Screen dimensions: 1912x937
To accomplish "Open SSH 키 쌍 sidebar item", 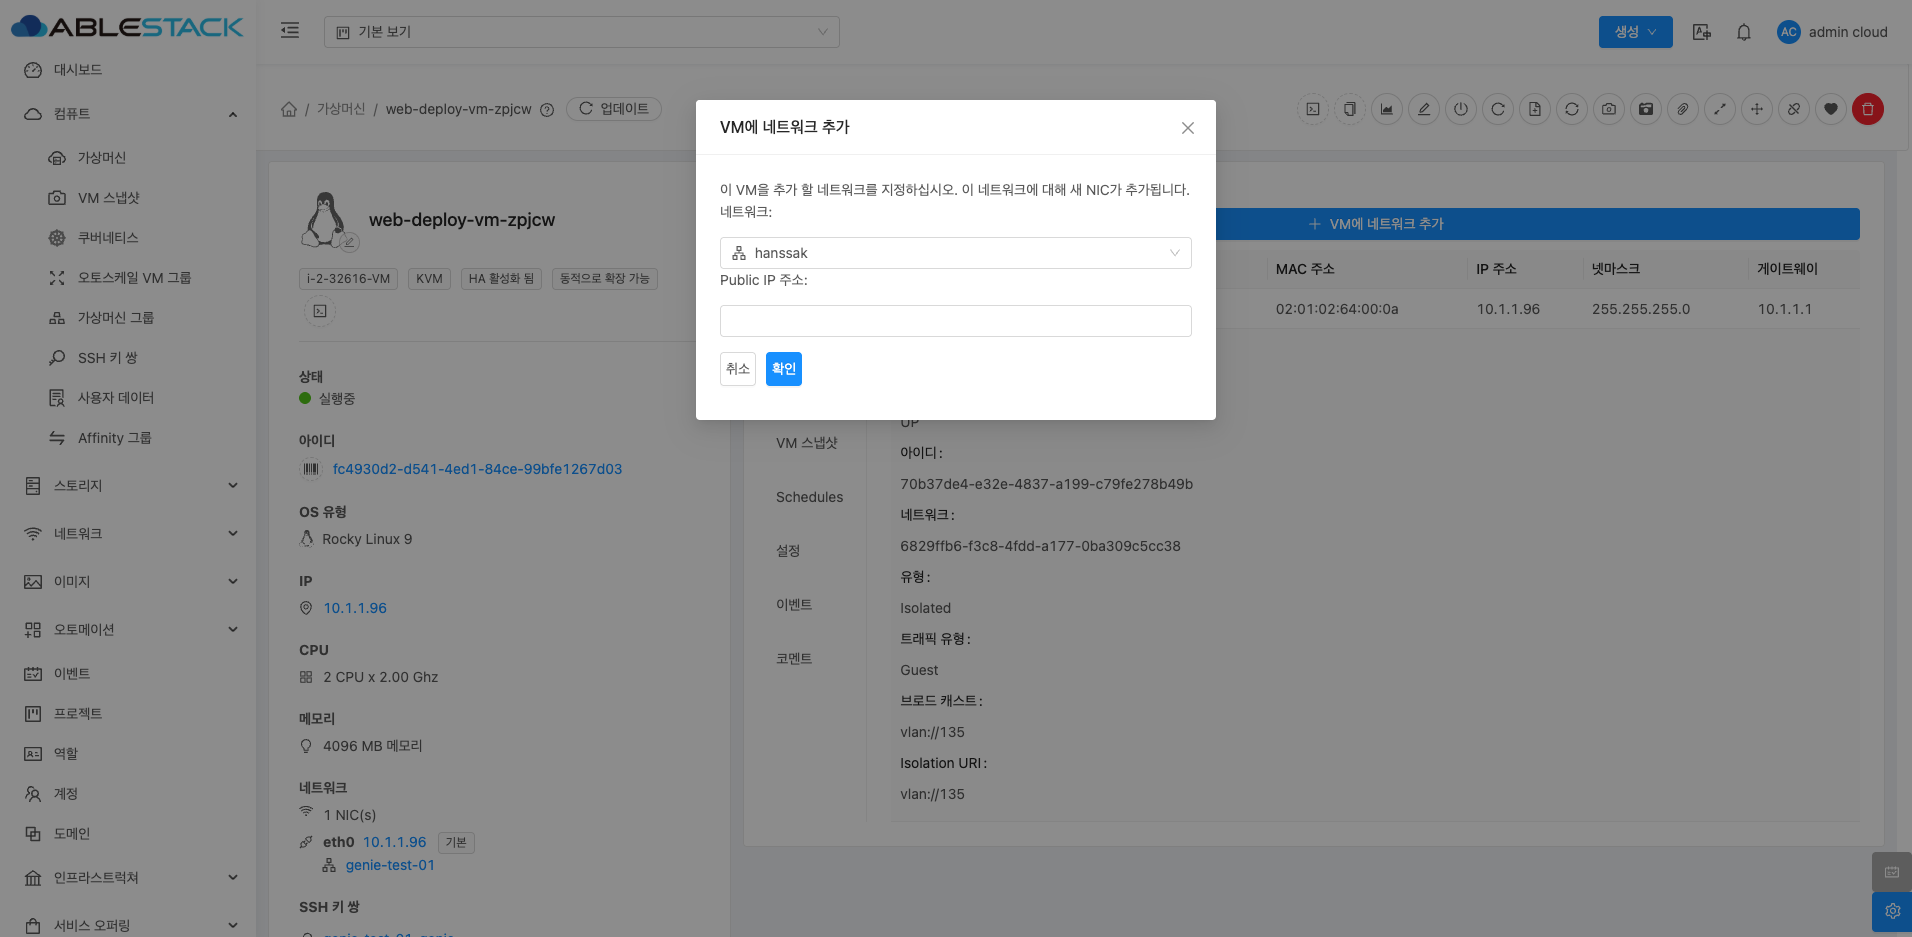I will pos(107,358).
